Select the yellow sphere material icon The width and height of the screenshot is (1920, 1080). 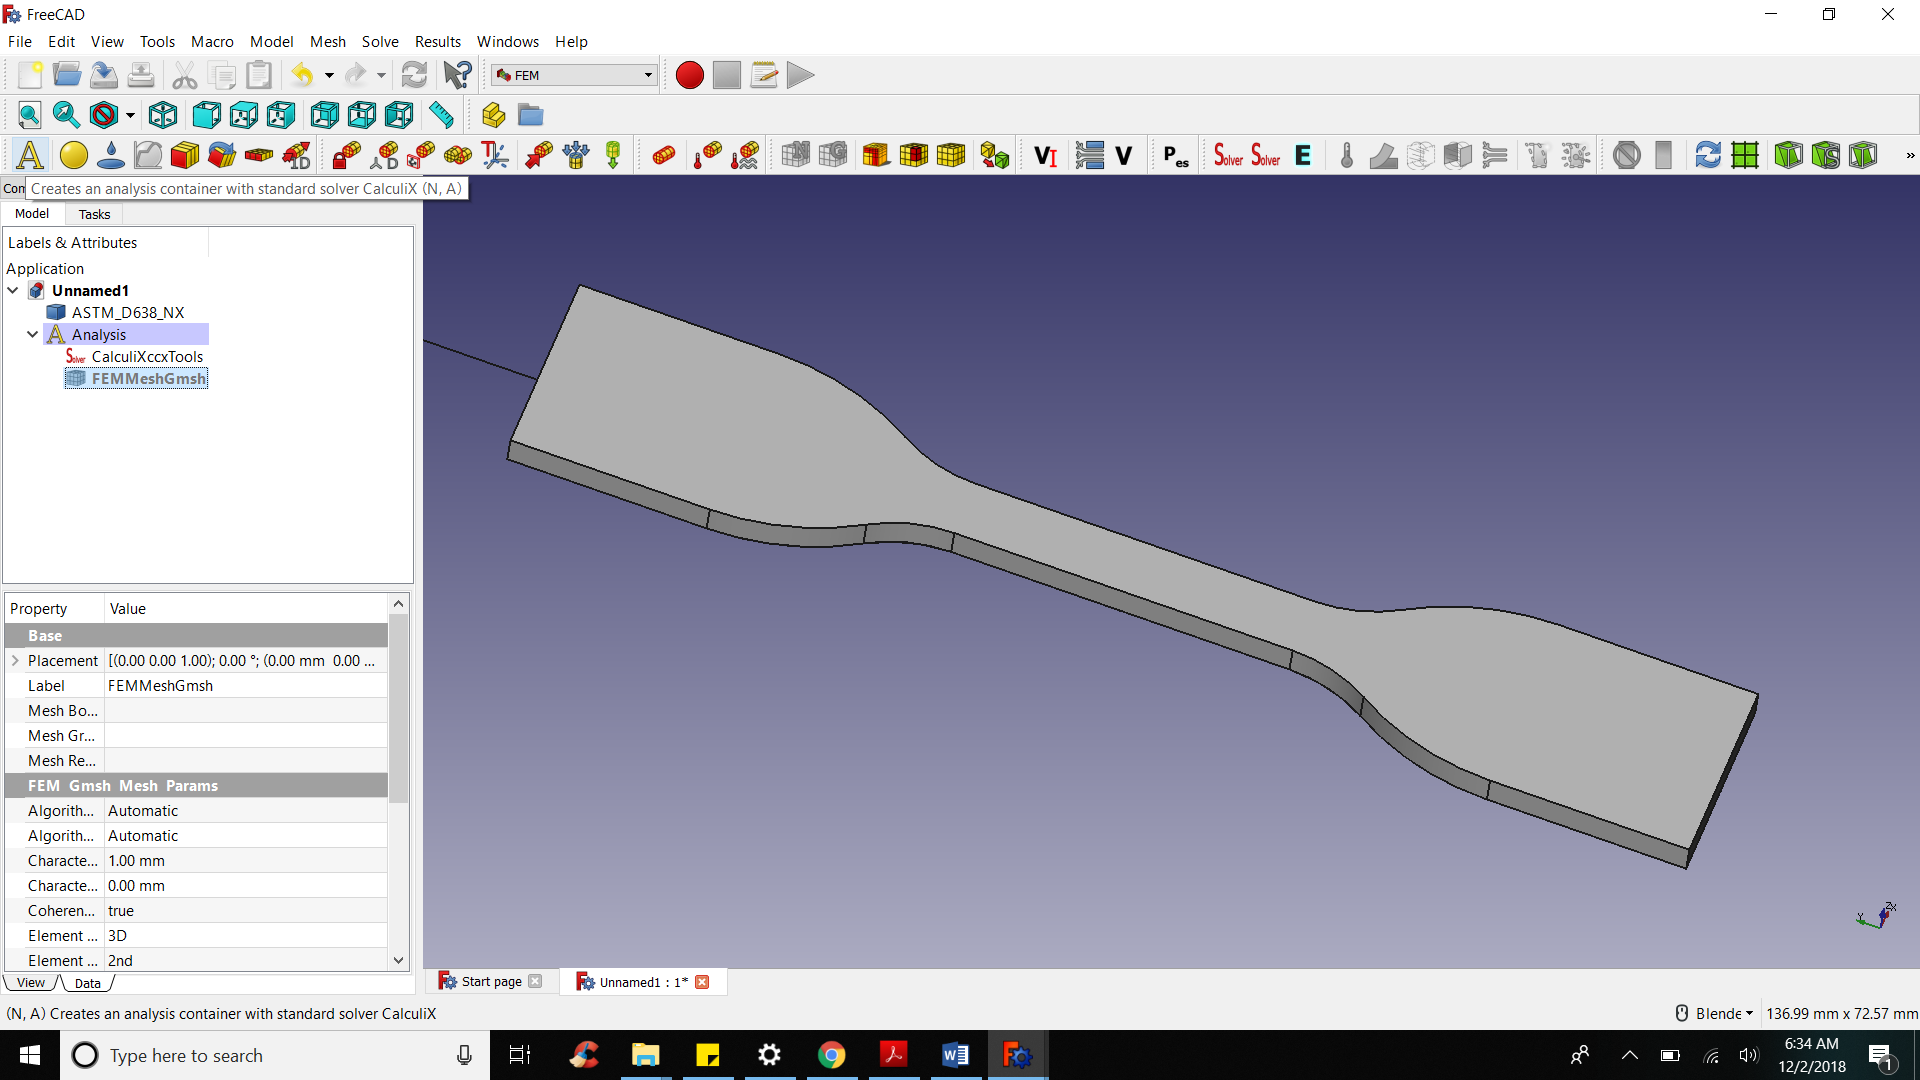point(73,155)
